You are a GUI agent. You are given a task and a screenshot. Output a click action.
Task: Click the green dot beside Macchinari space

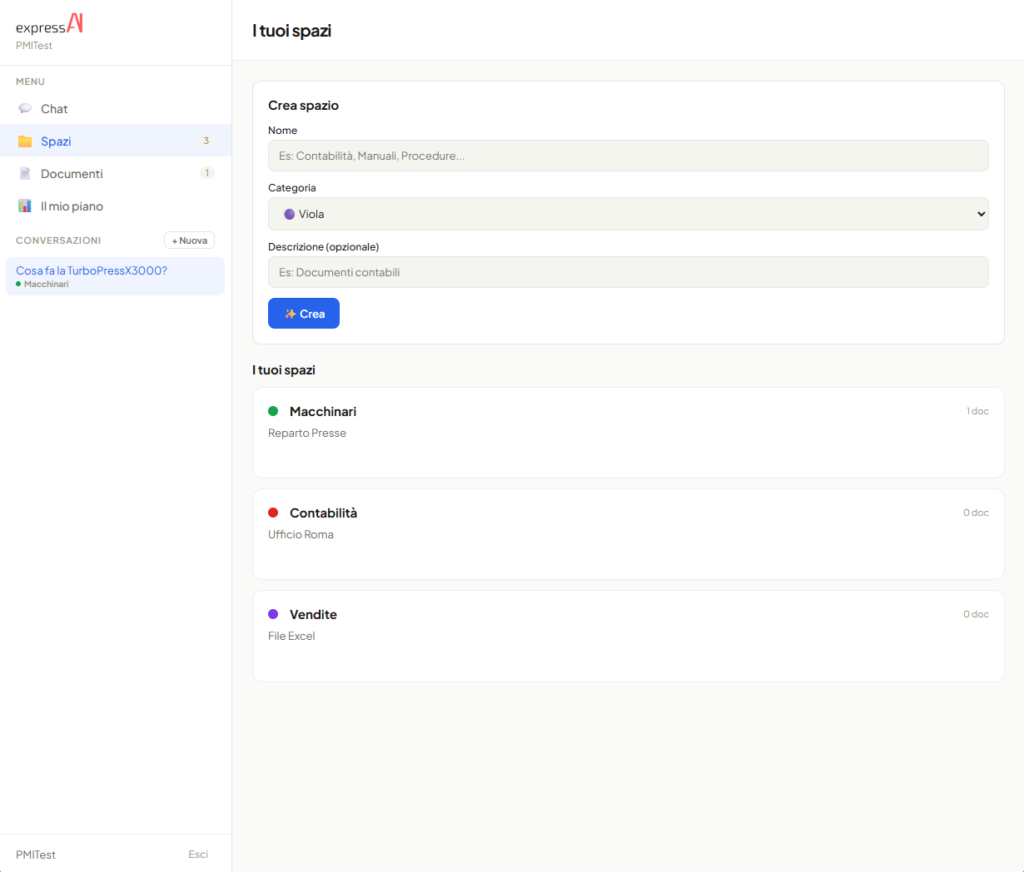tap(273, 411)
